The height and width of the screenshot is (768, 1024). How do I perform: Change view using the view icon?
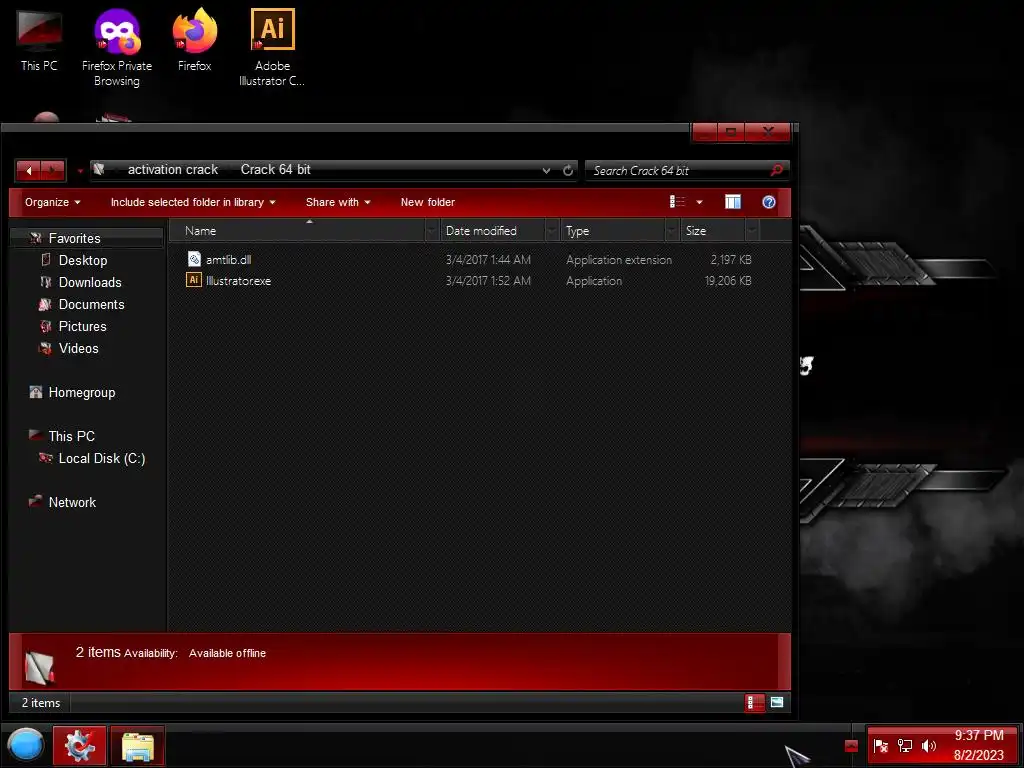click(x=677, y=202)
